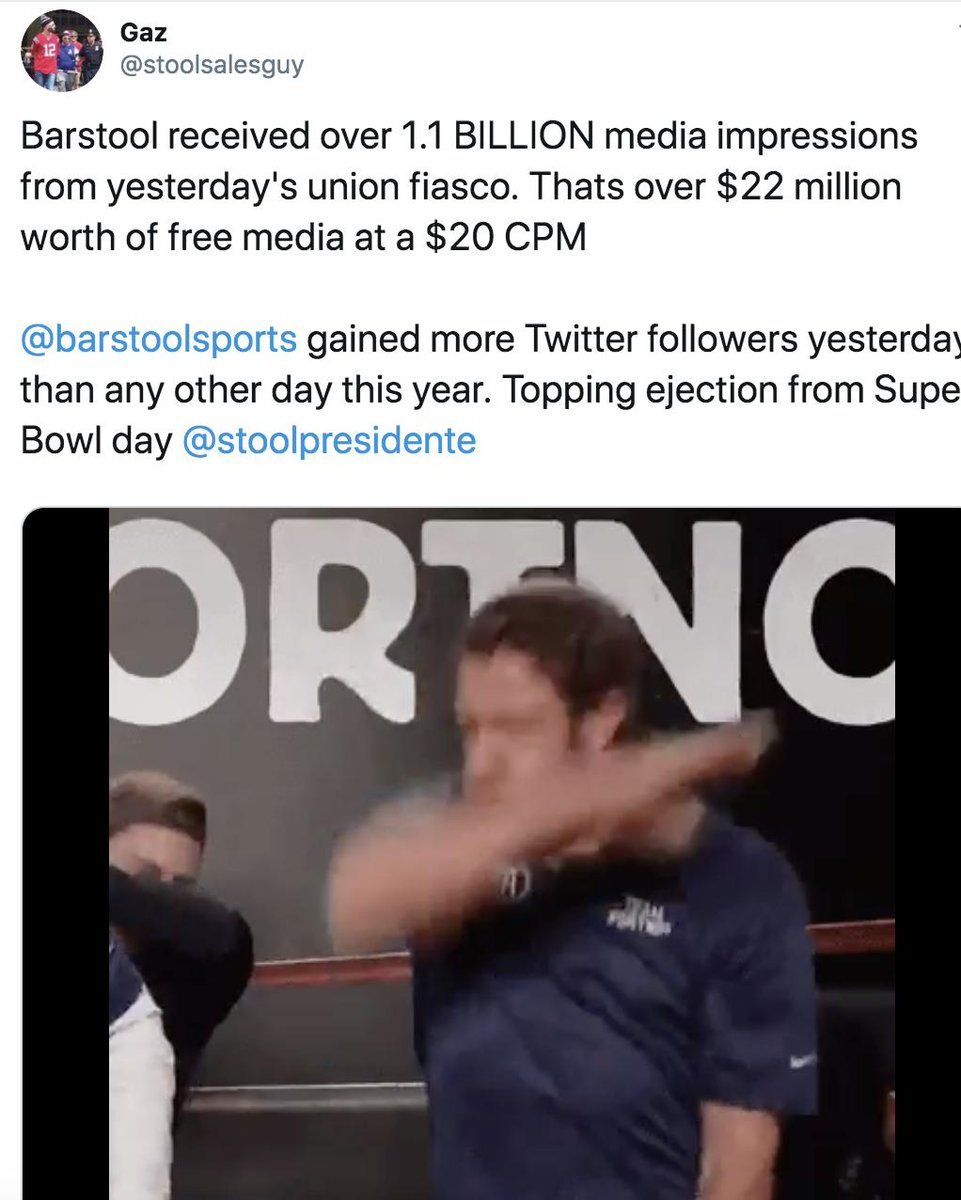Open the tweet options caret at top right

(x=949, y=30)
